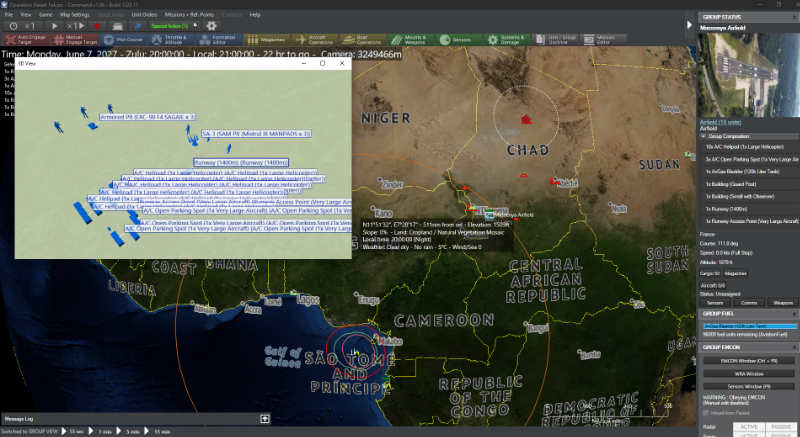Image resolution: width=800 pixels, height=437 pixels.
Task: Click the airfield photo thumbnail
Action: pyautogui.click(x=748, y=75)
